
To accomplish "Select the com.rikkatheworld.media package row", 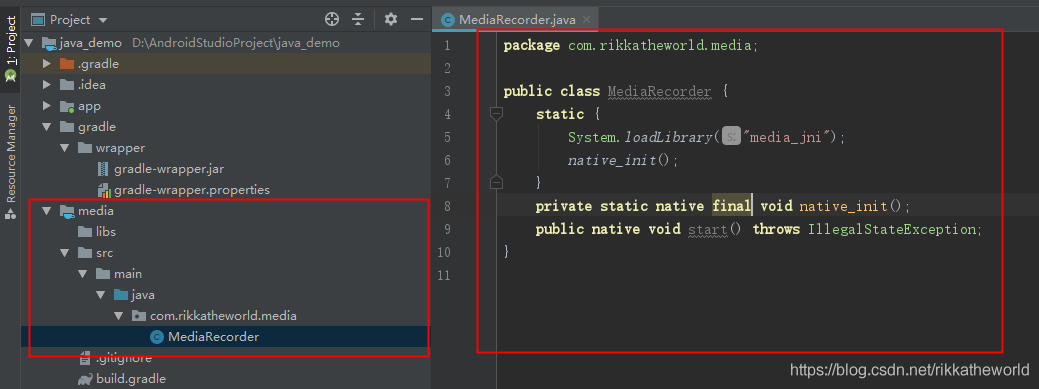I will click(225, 316).
